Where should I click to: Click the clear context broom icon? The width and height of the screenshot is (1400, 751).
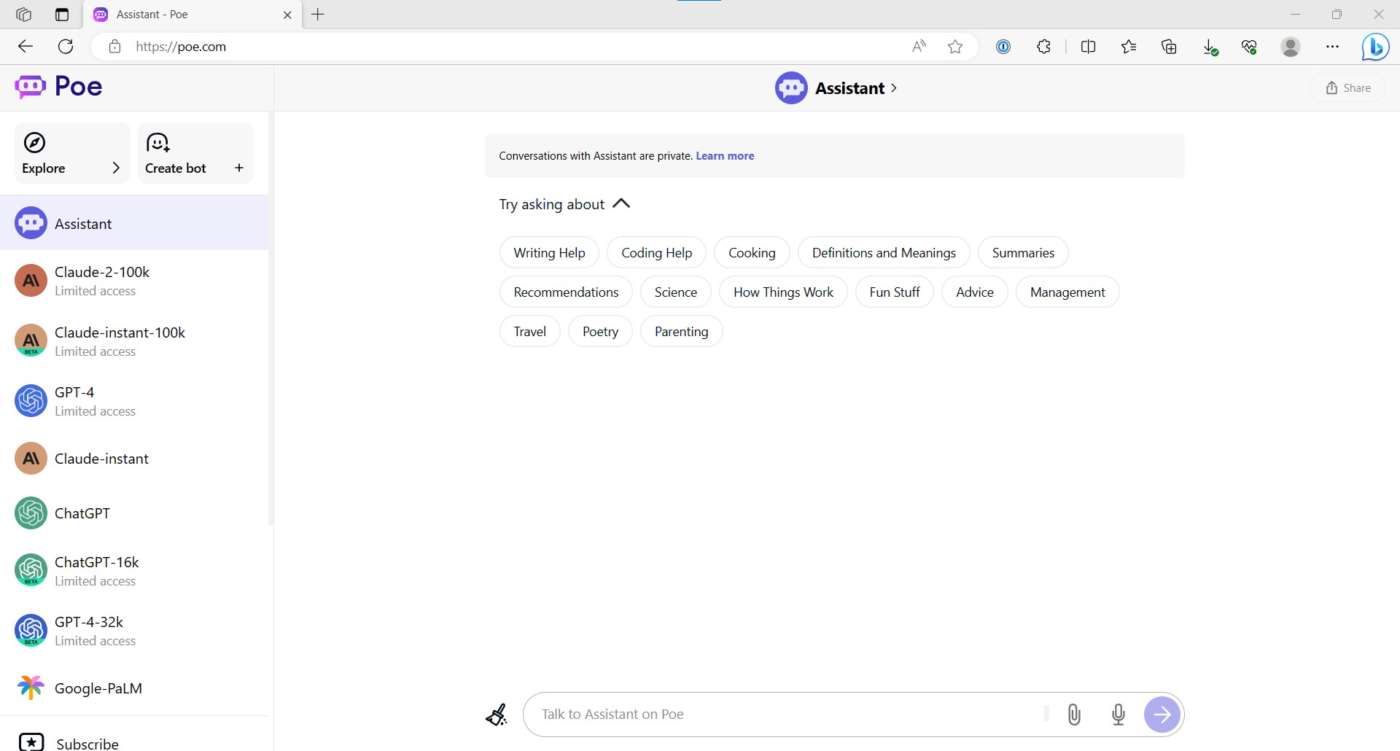tap(496, 714)
